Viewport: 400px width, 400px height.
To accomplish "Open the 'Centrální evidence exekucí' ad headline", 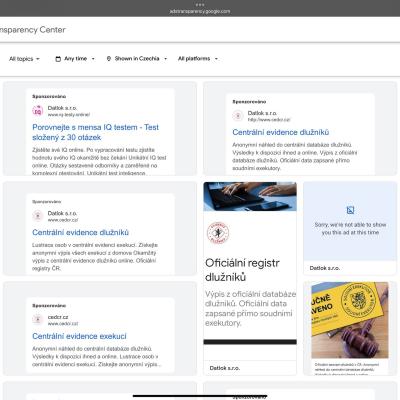I will pyautogui.click(x=79, y=336).
